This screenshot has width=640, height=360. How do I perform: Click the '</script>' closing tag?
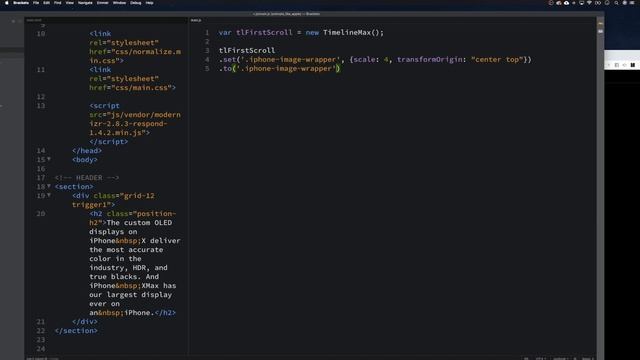[x=109, y=141]
